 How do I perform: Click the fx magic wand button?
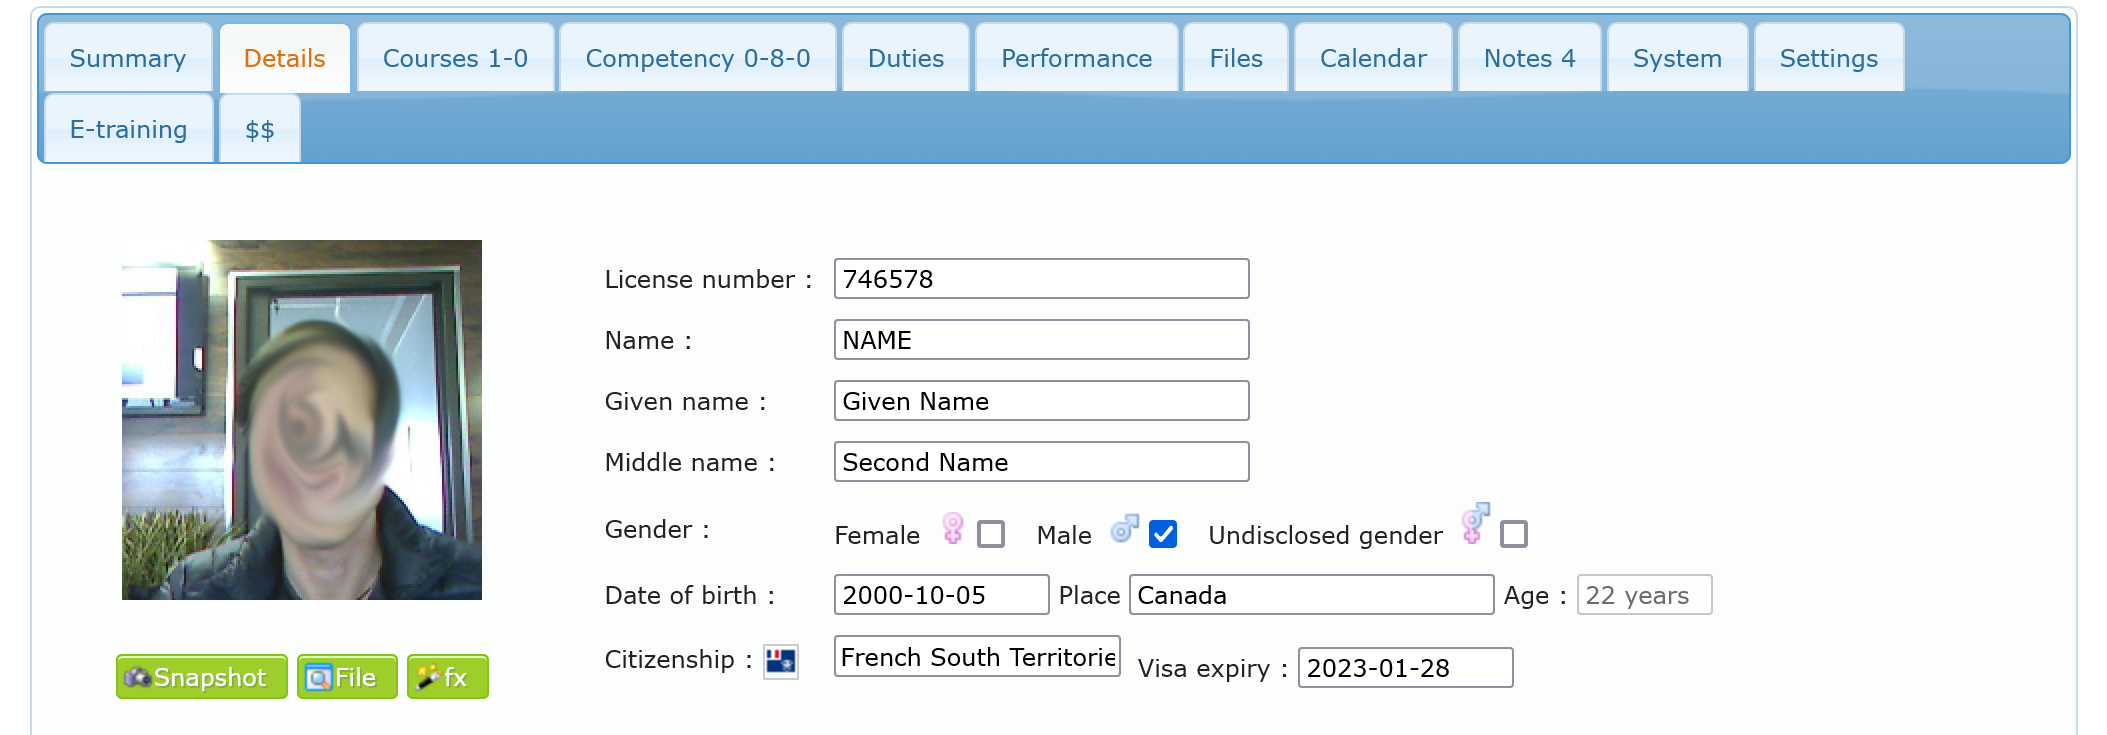[x=447, y=677]
